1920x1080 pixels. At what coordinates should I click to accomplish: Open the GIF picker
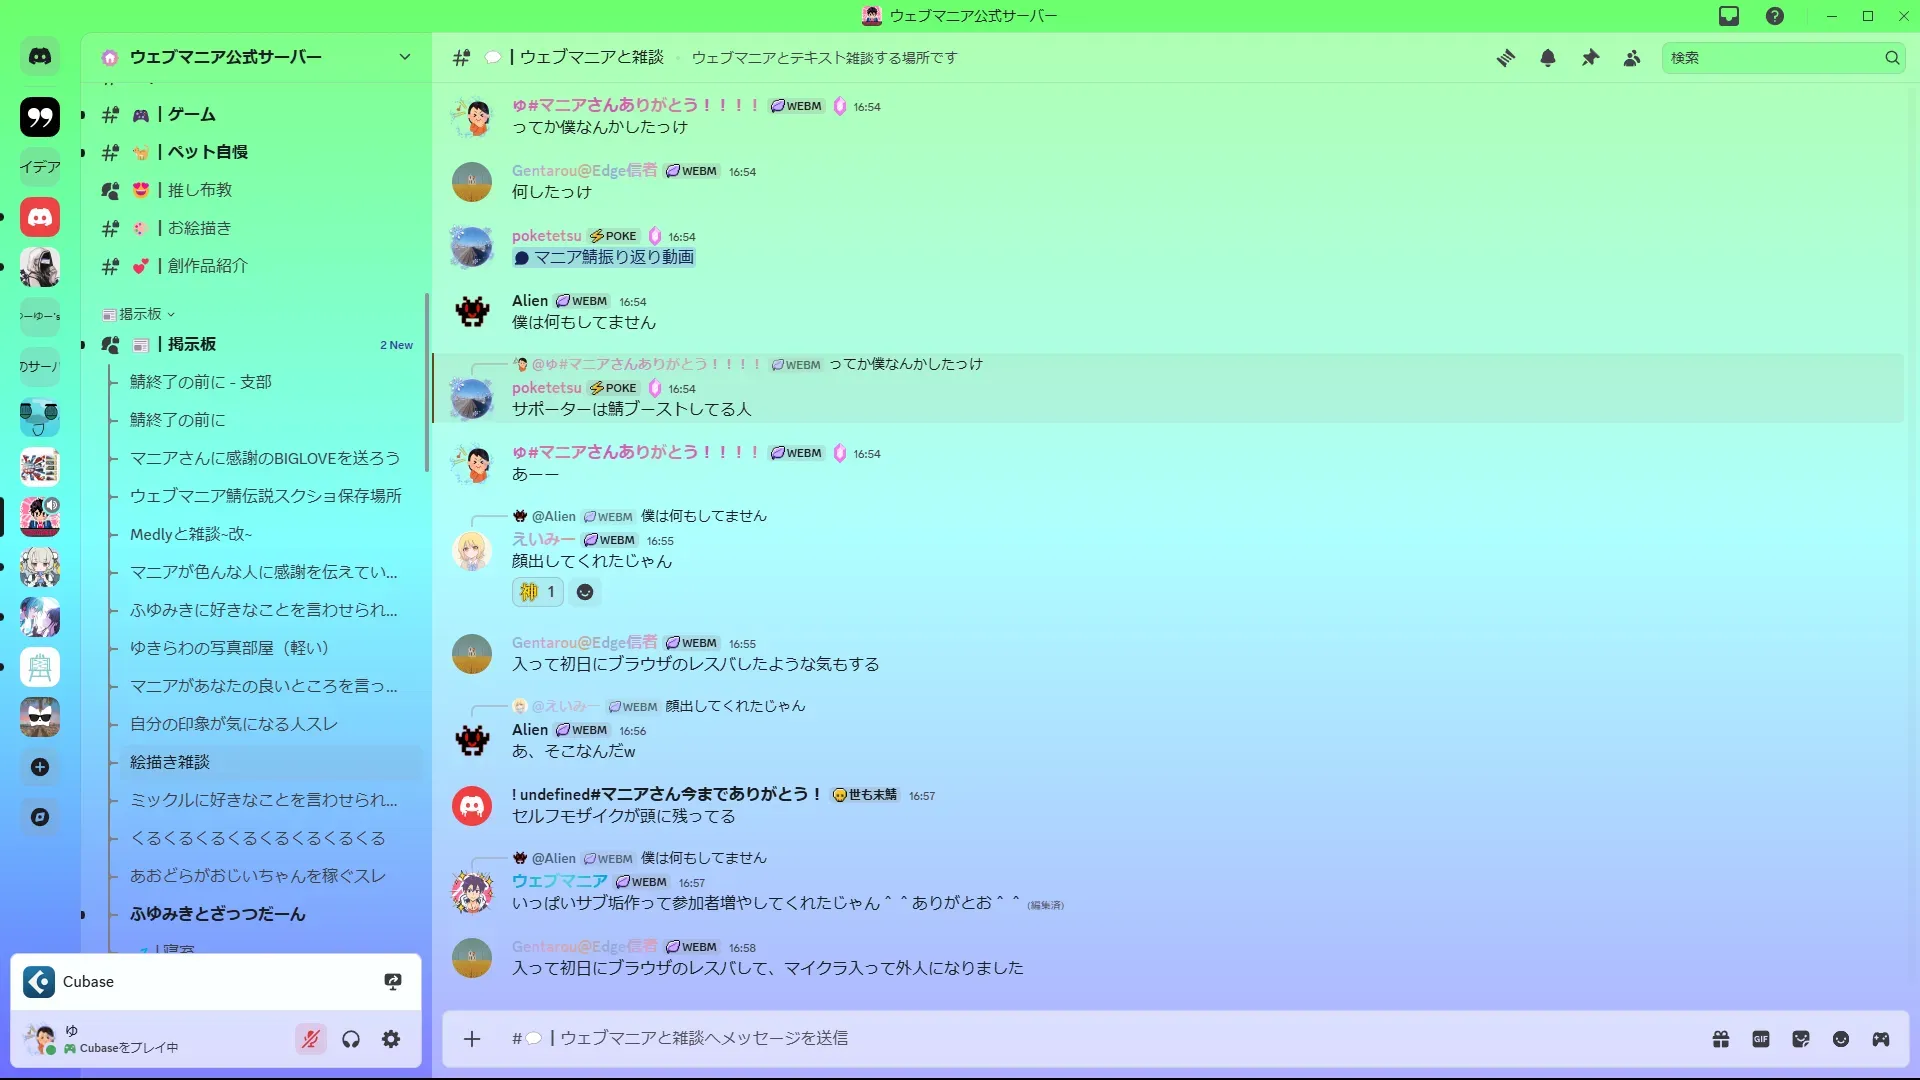pyautogui.click(x=1761, y=1039)
